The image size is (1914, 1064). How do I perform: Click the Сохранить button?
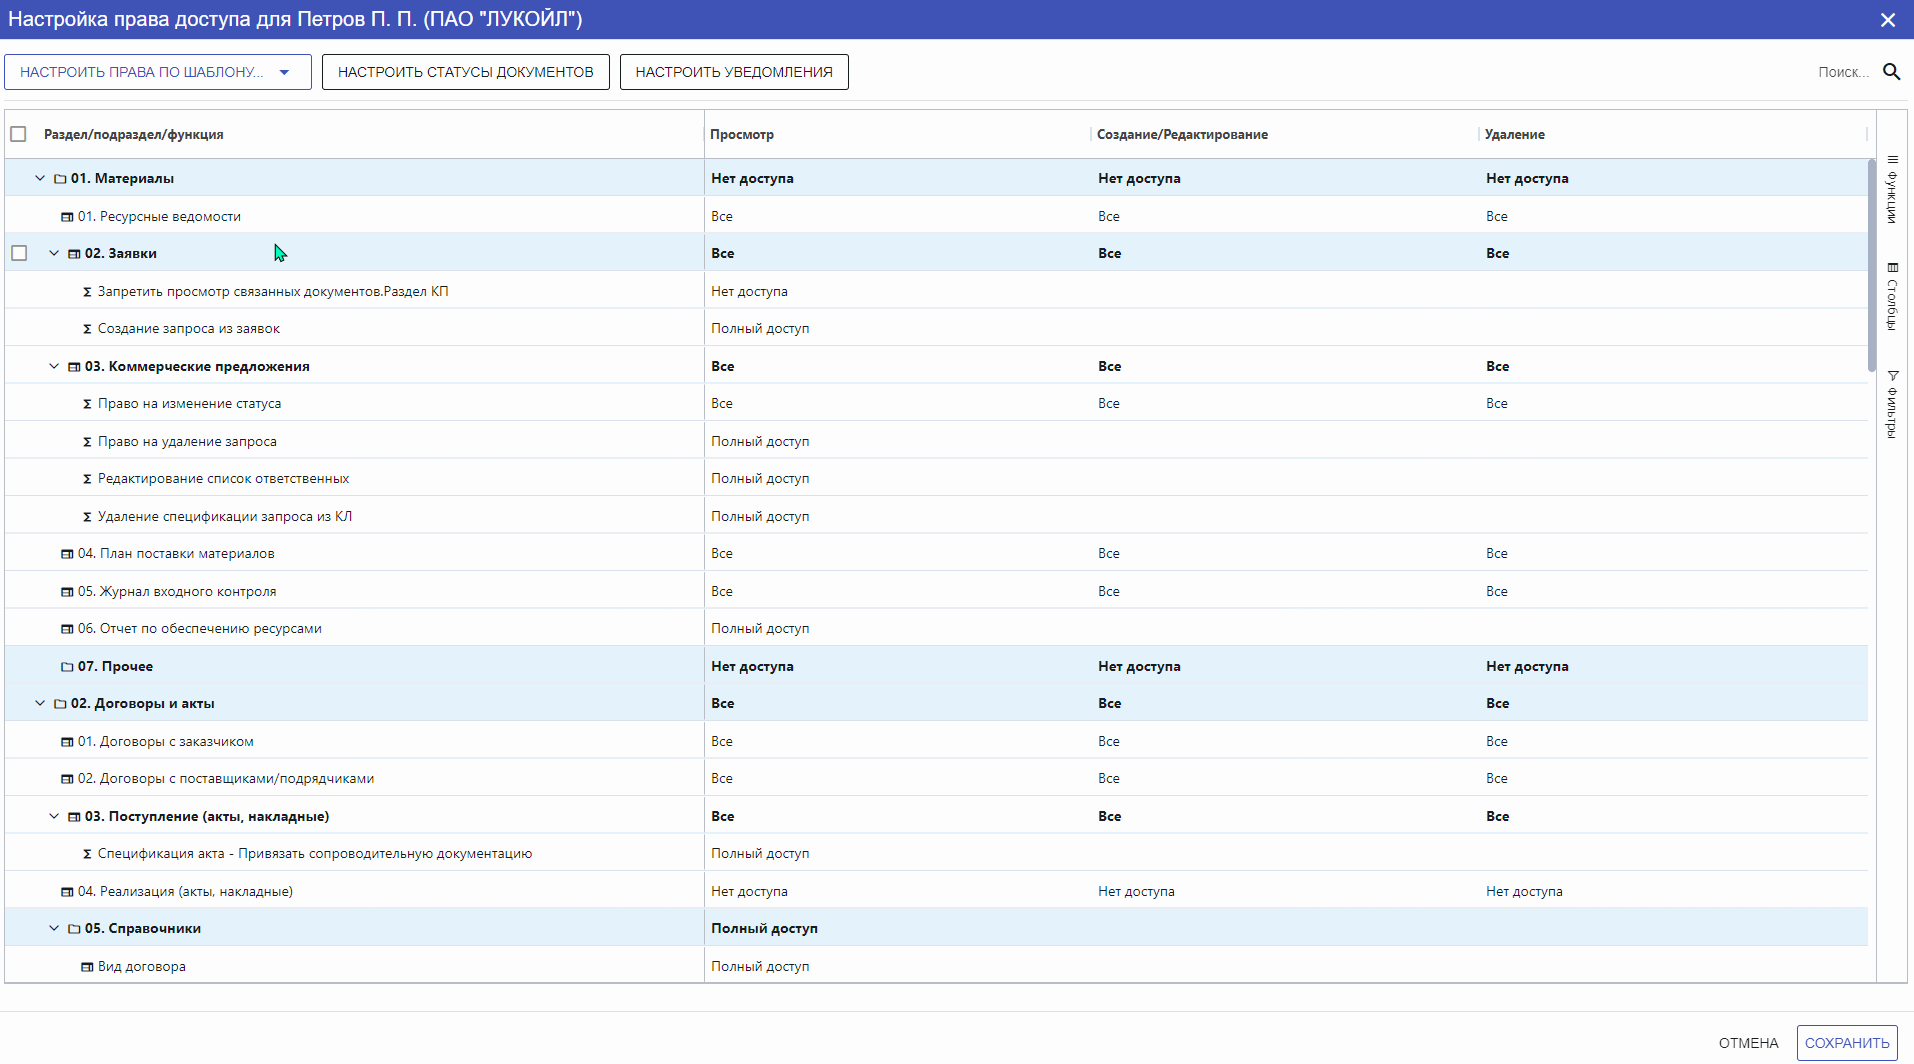point(1847,1043)
